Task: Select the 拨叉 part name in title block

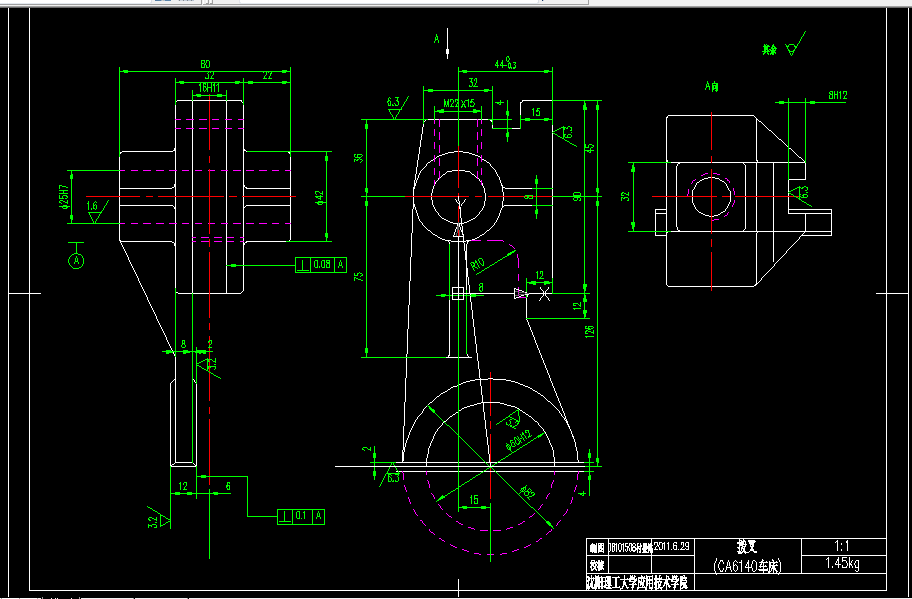Action: (x=747, y=547)
